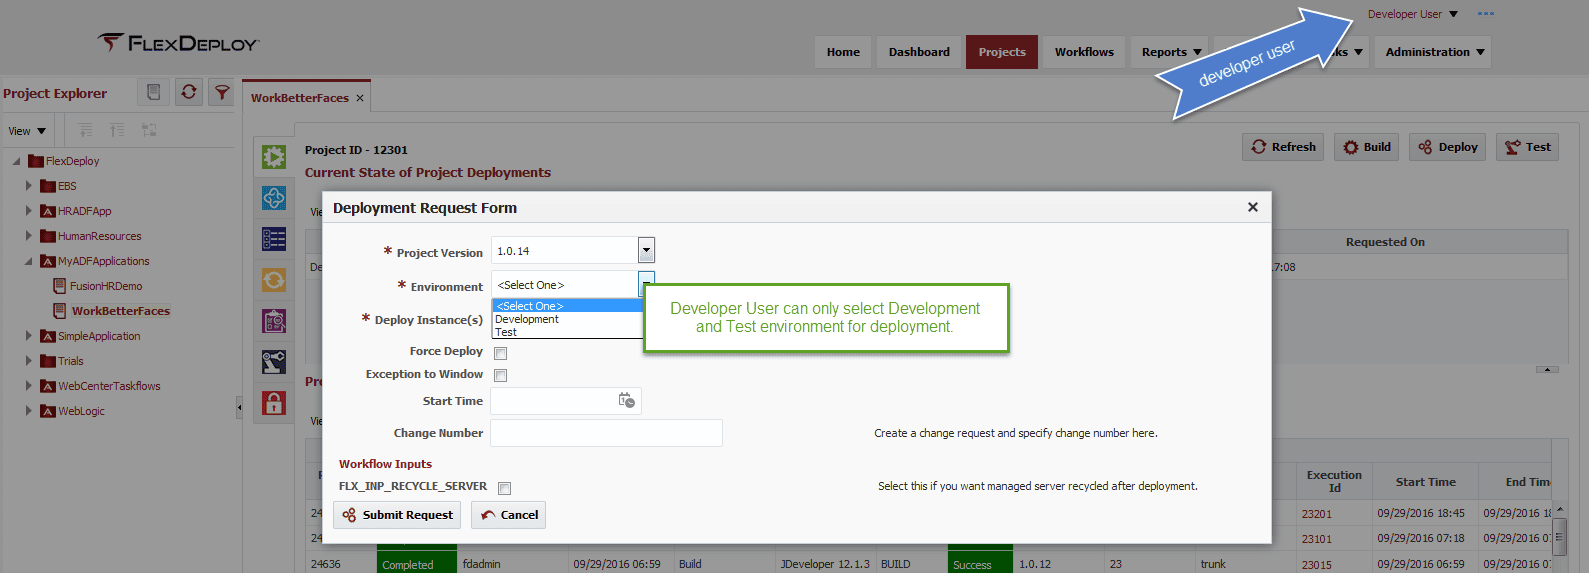Image resolution: width=1589 pixels, height=573 pixels.
Task: Enable the FLX_INP_RECYCLE_SERVER checkbox
Action: [x=505, y=488]
